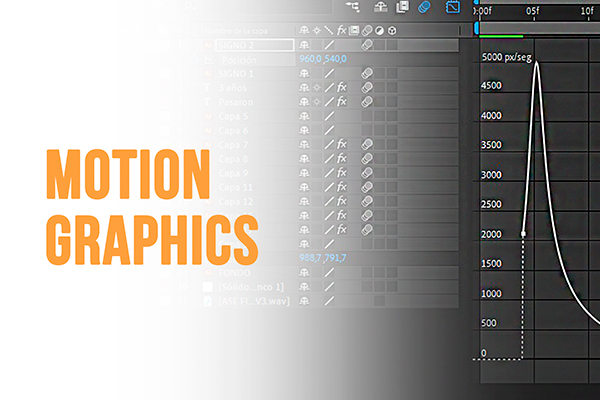Viewport: 600px width, 400px height.
Task: Click the quality column header icon
Action: tap(329, 30)
